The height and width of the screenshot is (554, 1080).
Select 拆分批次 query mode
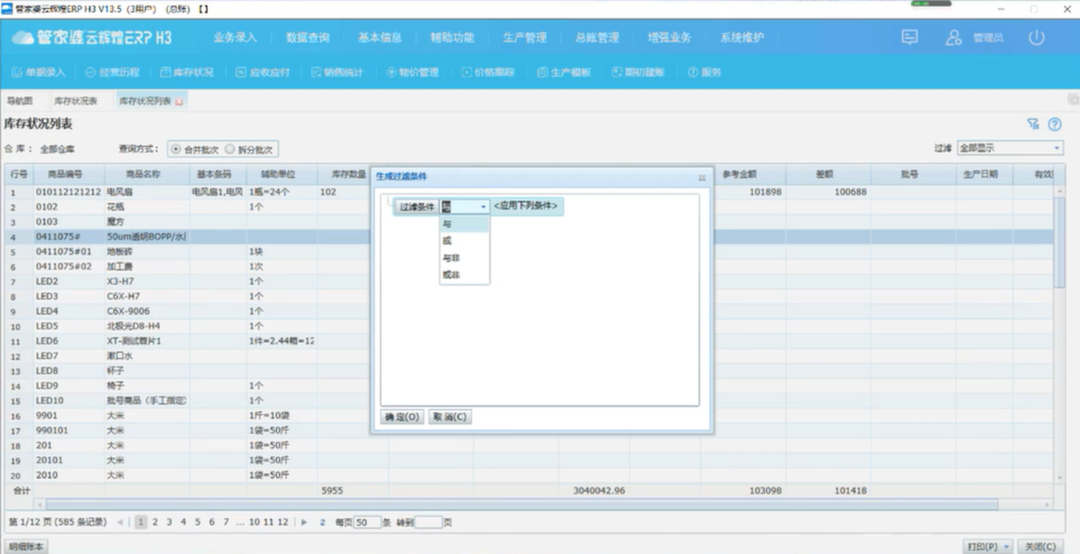click(249, 149)
